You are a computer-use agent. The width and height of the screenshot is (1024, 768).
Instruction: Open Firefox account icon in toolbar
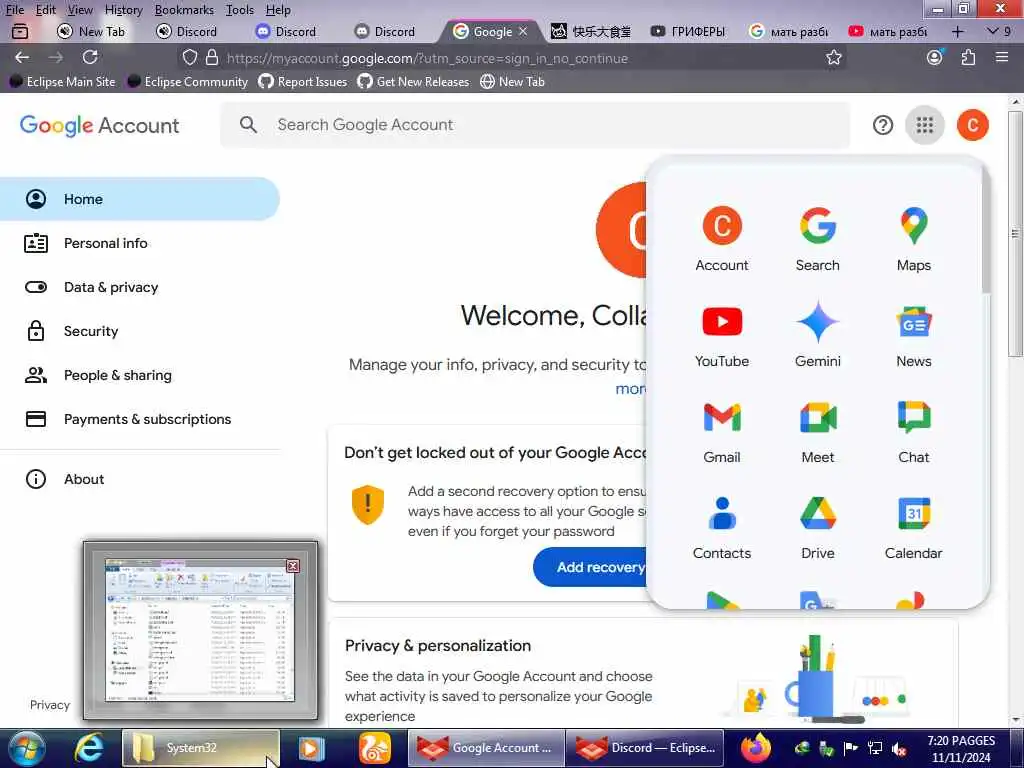pos(935,57)
